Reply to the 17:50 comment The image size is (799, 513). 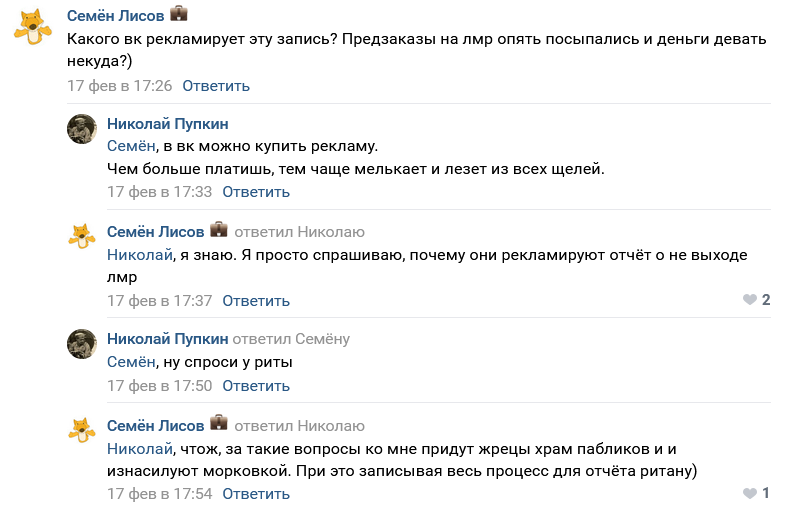click(256, 386)
